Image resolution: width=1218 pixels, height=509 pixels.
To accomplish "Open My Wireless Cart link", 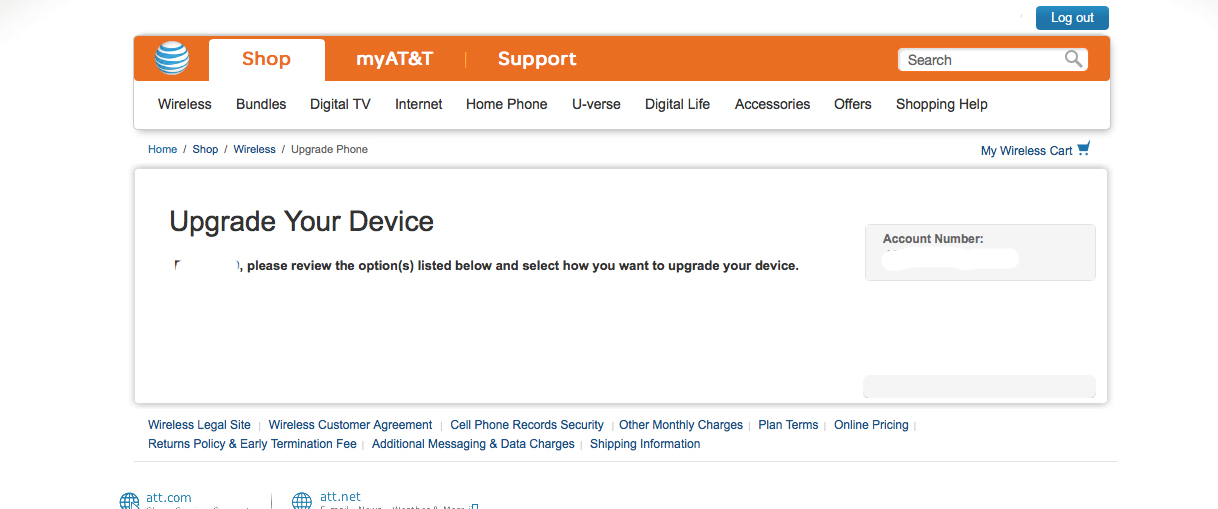I will pos(1026,151).
